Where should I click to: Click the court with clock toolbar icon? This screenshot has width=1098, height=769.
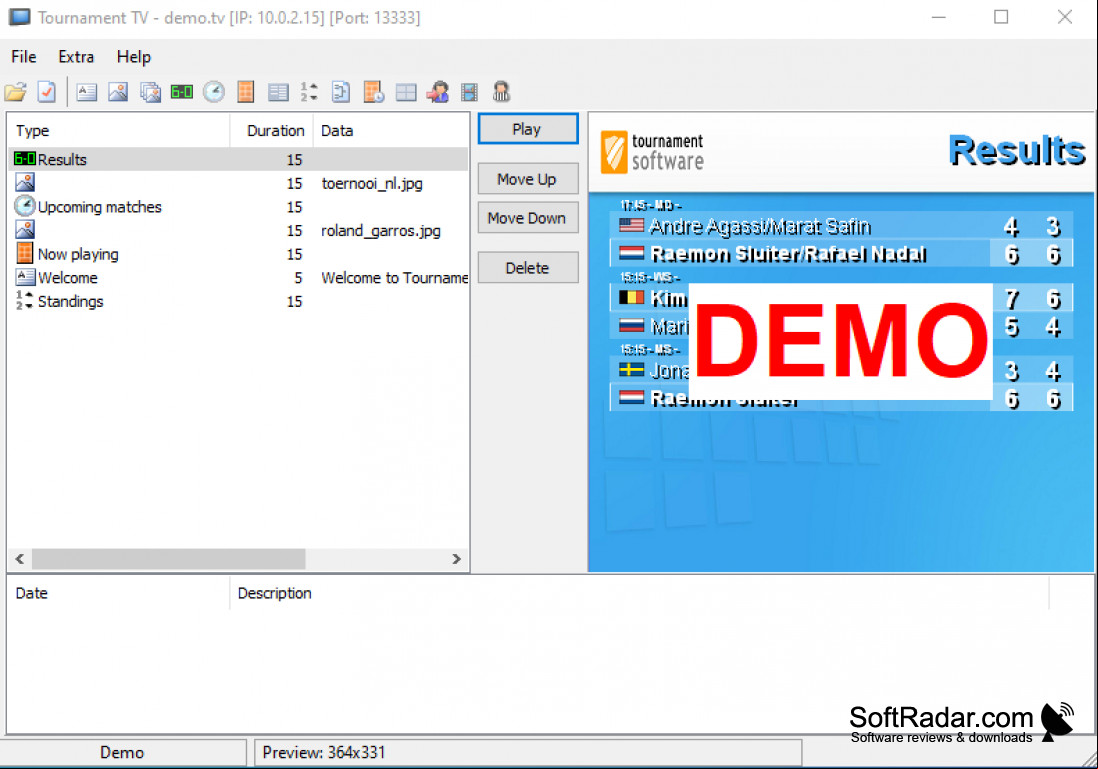coord(373,92)
